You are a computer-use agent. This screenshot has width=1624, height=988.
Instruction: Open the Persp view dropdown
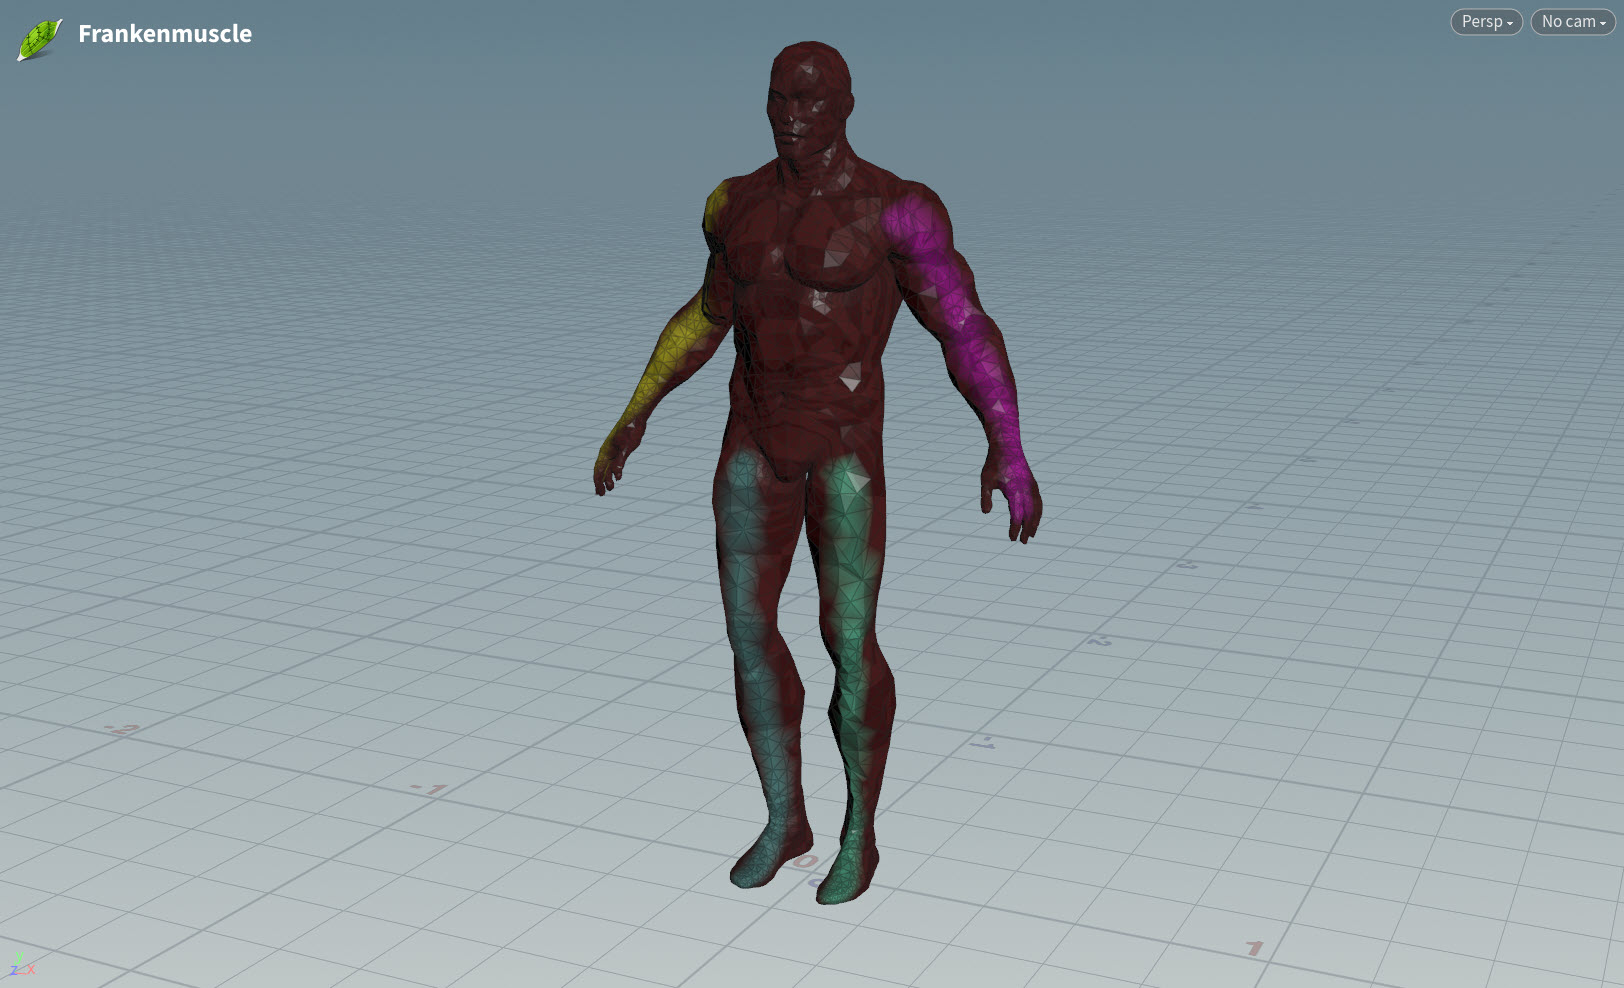(1486, 22)
